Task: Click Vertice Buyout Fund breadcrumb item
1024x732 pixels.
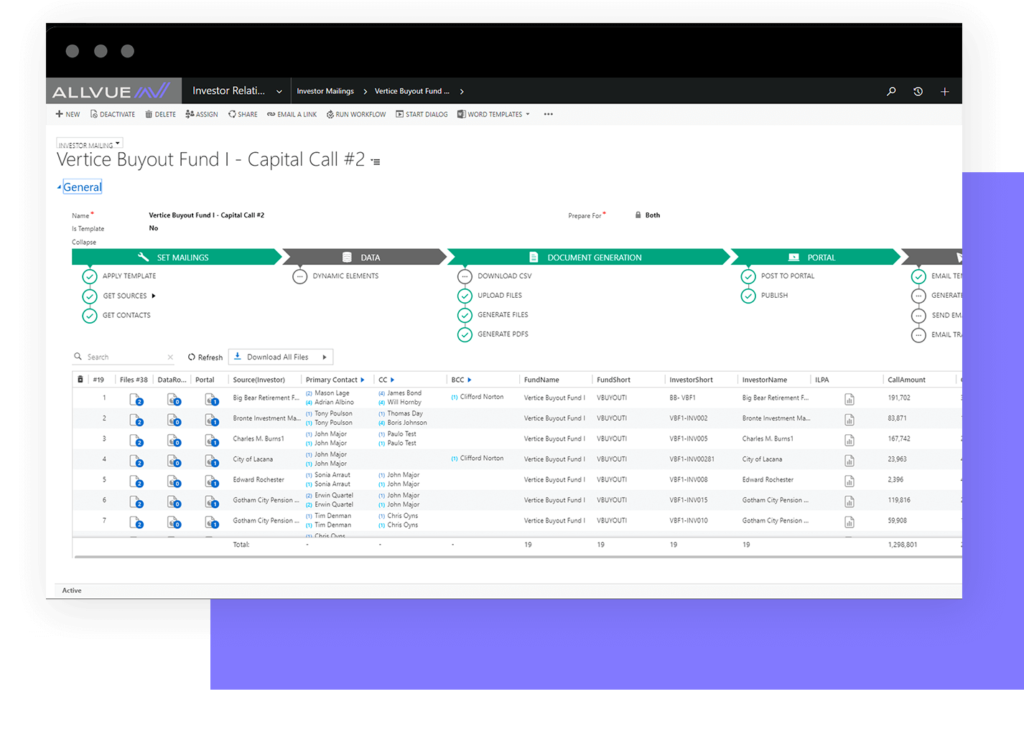Action: tap(411, 91)
